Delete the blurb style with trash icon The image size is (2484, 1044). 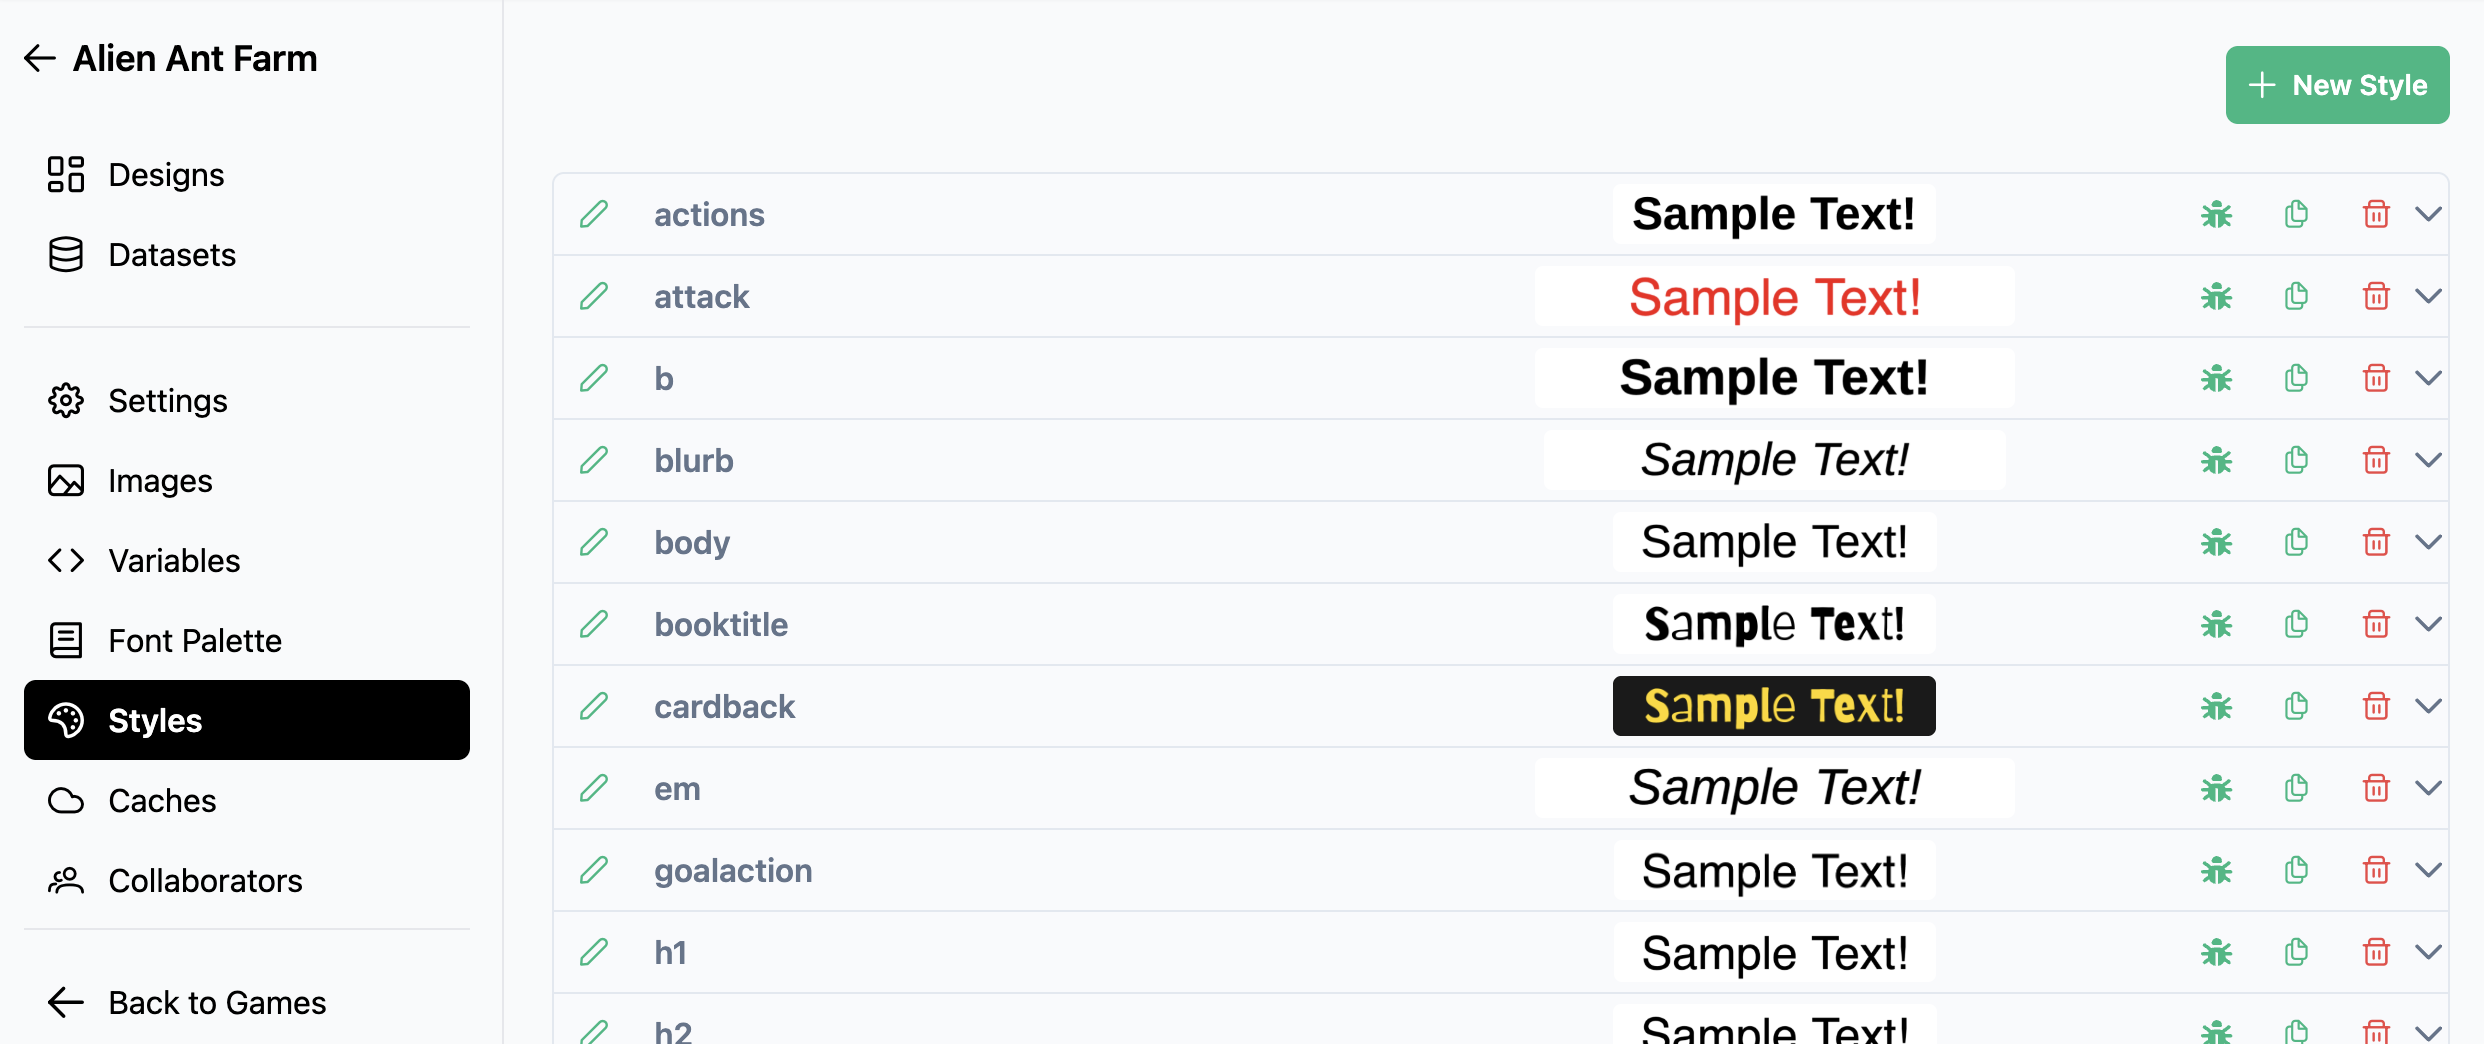[2376, 460]
